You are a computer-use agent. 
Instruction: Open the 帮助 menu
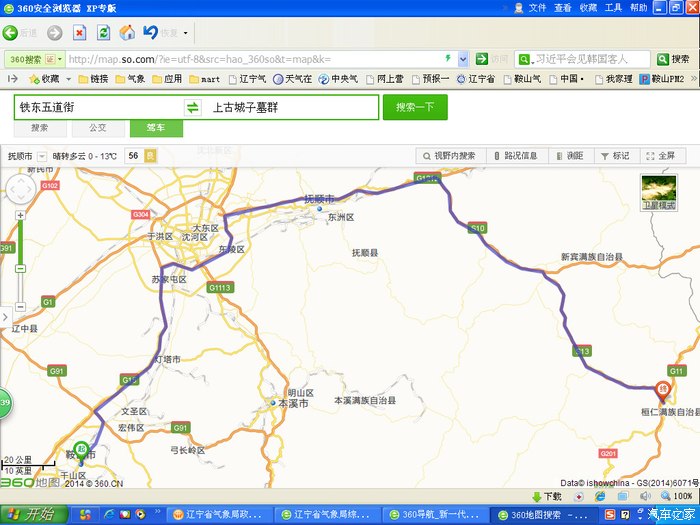(638, 8)
